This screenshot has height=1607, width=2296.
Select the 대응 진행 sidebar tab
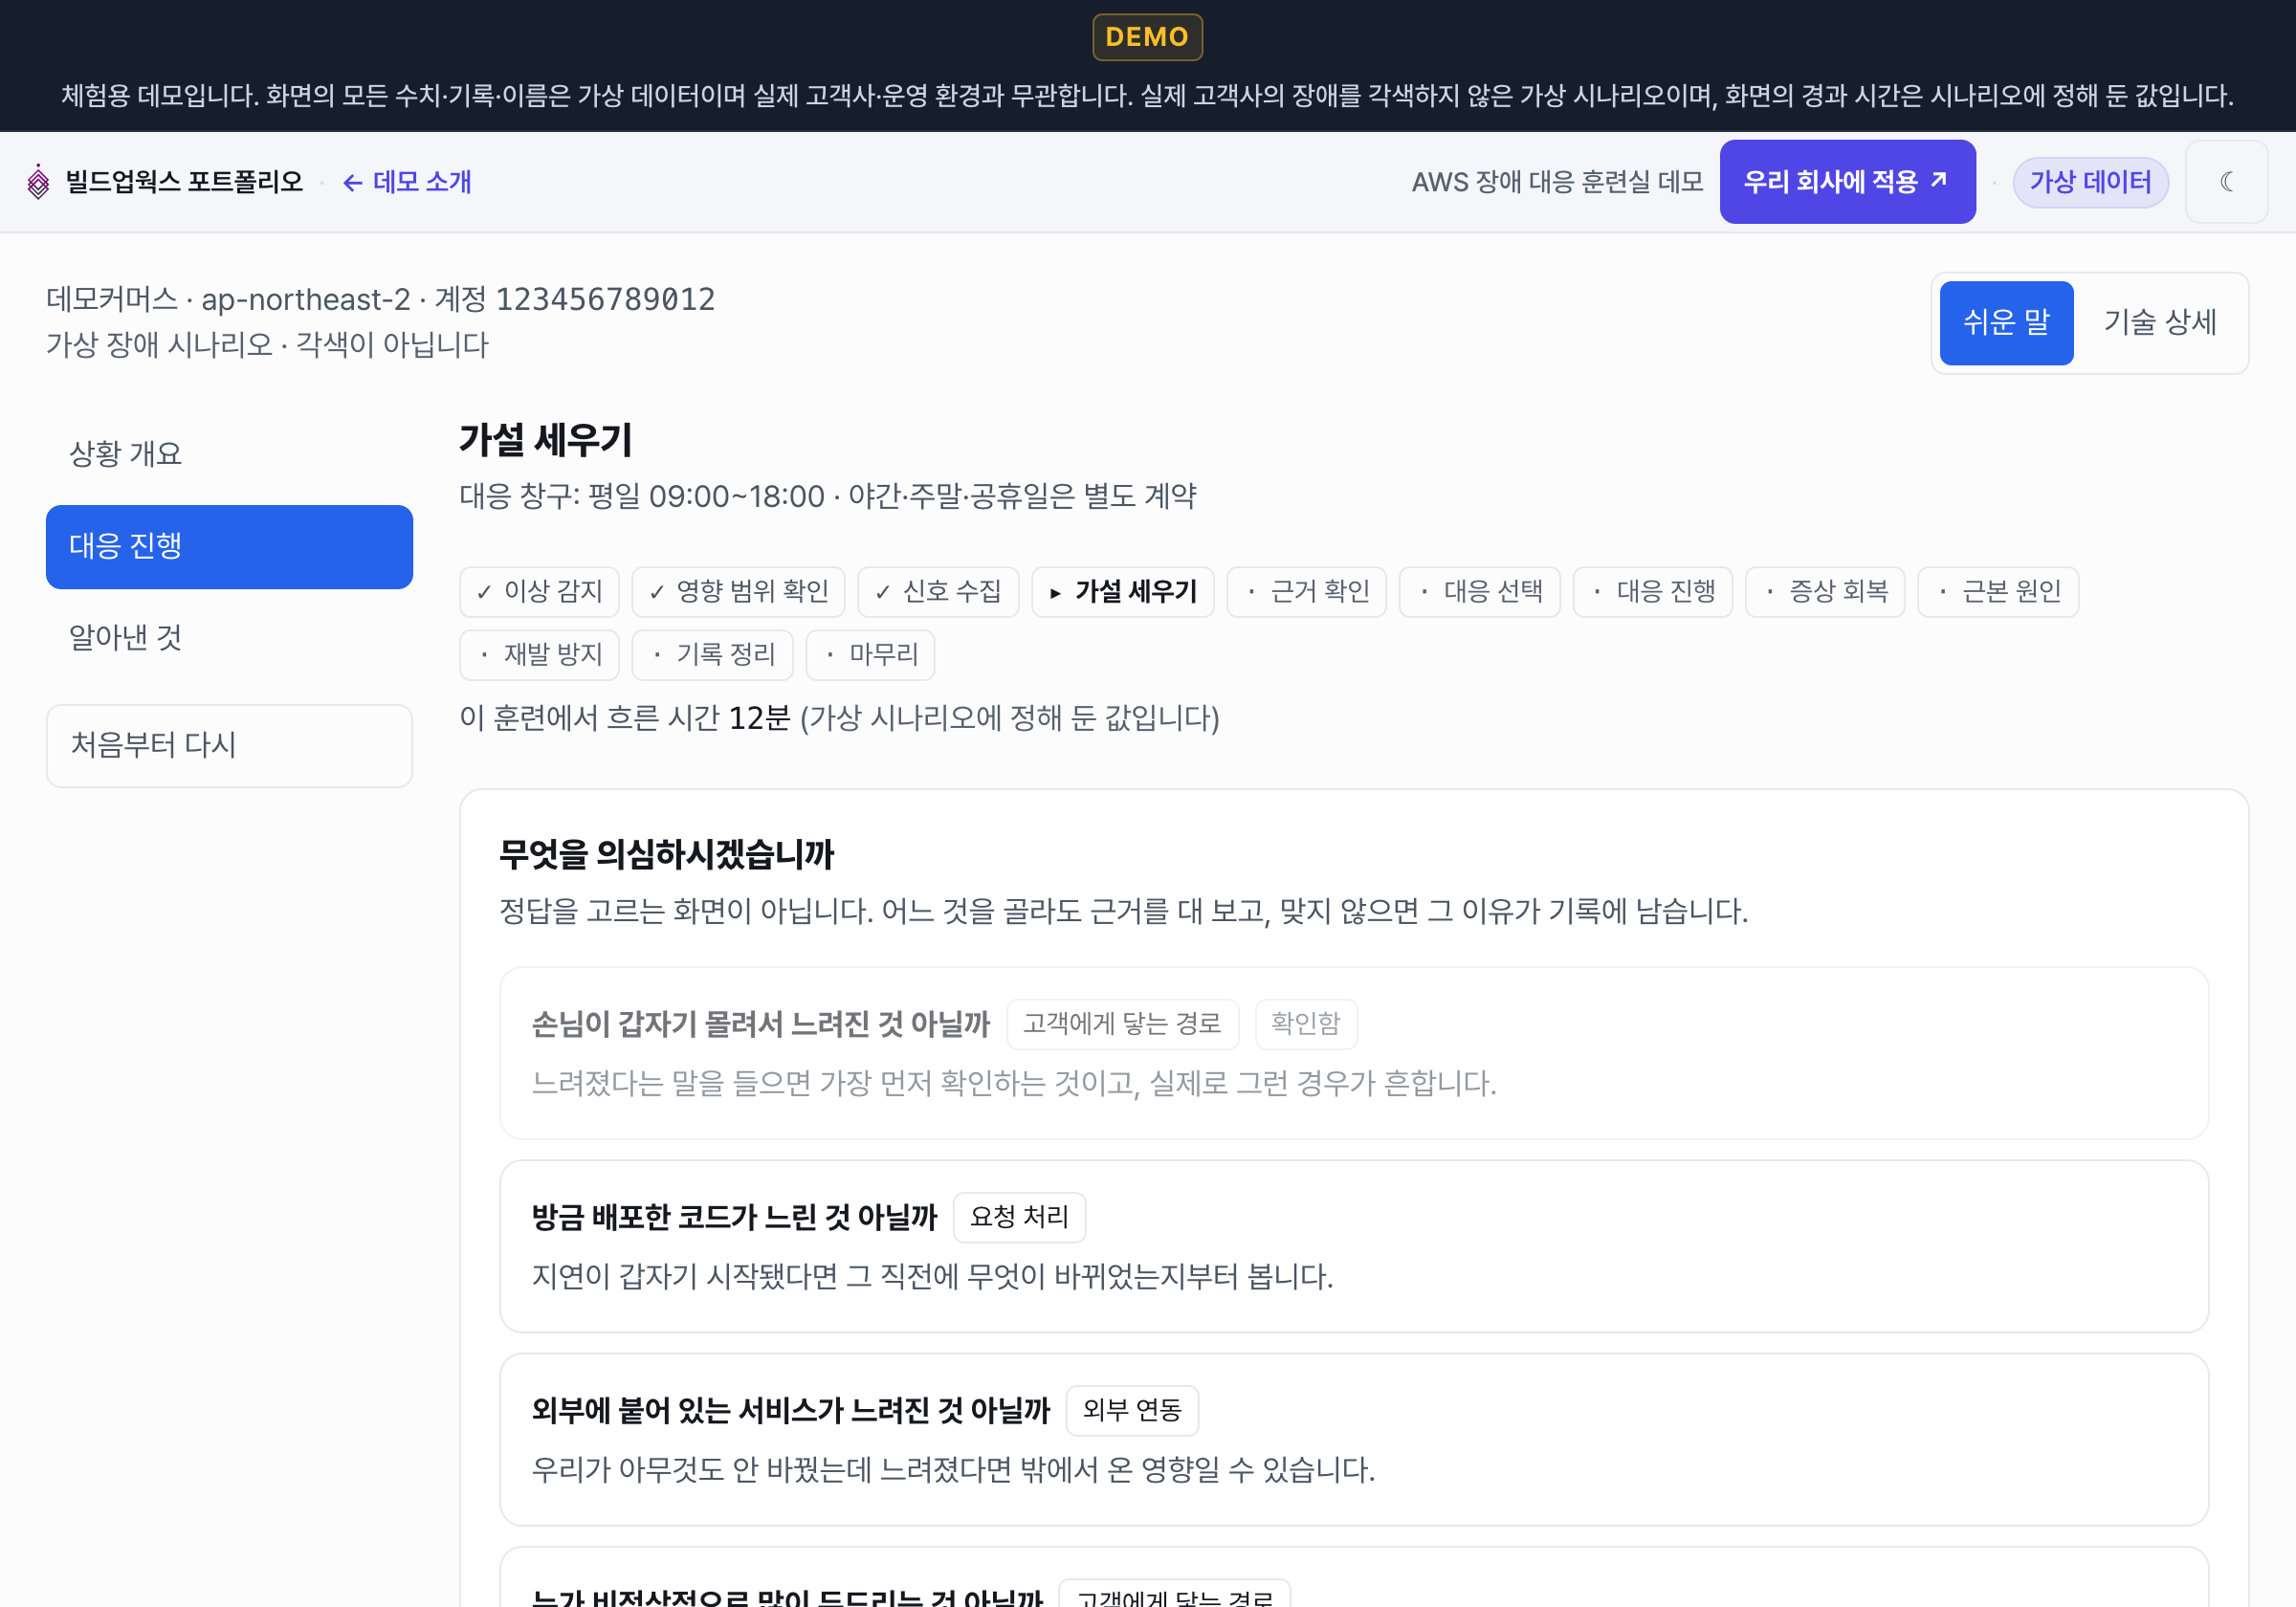pyautogui.click(x=229, y=546)
